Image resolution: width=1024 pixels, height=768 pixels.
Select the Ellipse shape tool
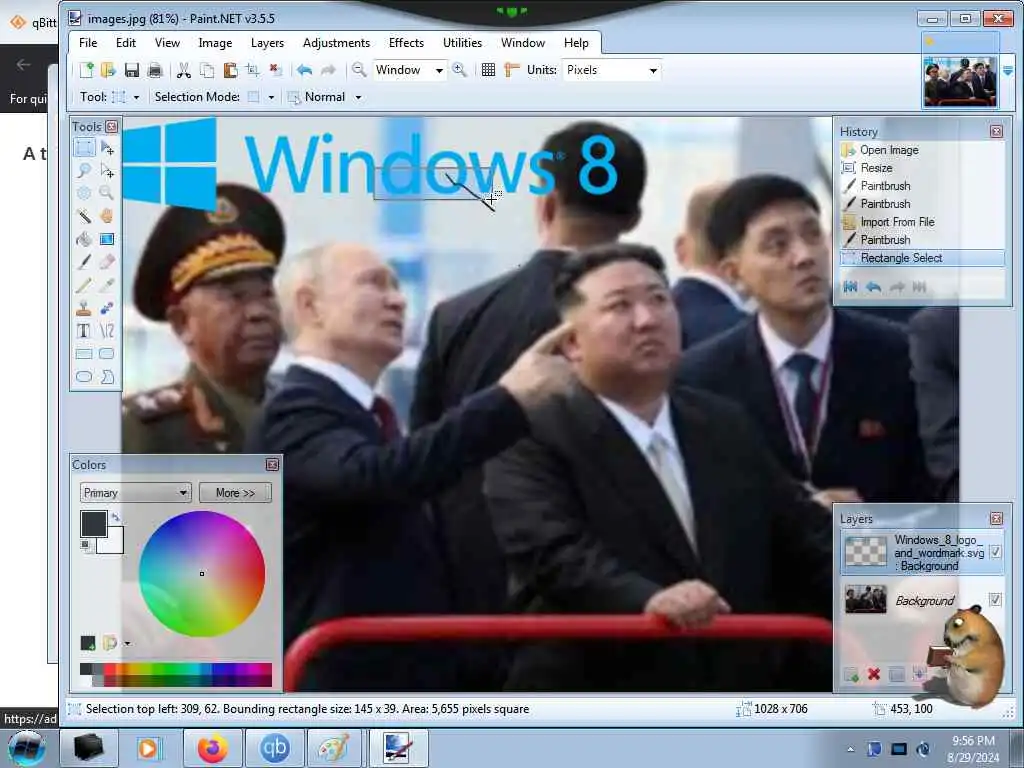pos(84,376)
